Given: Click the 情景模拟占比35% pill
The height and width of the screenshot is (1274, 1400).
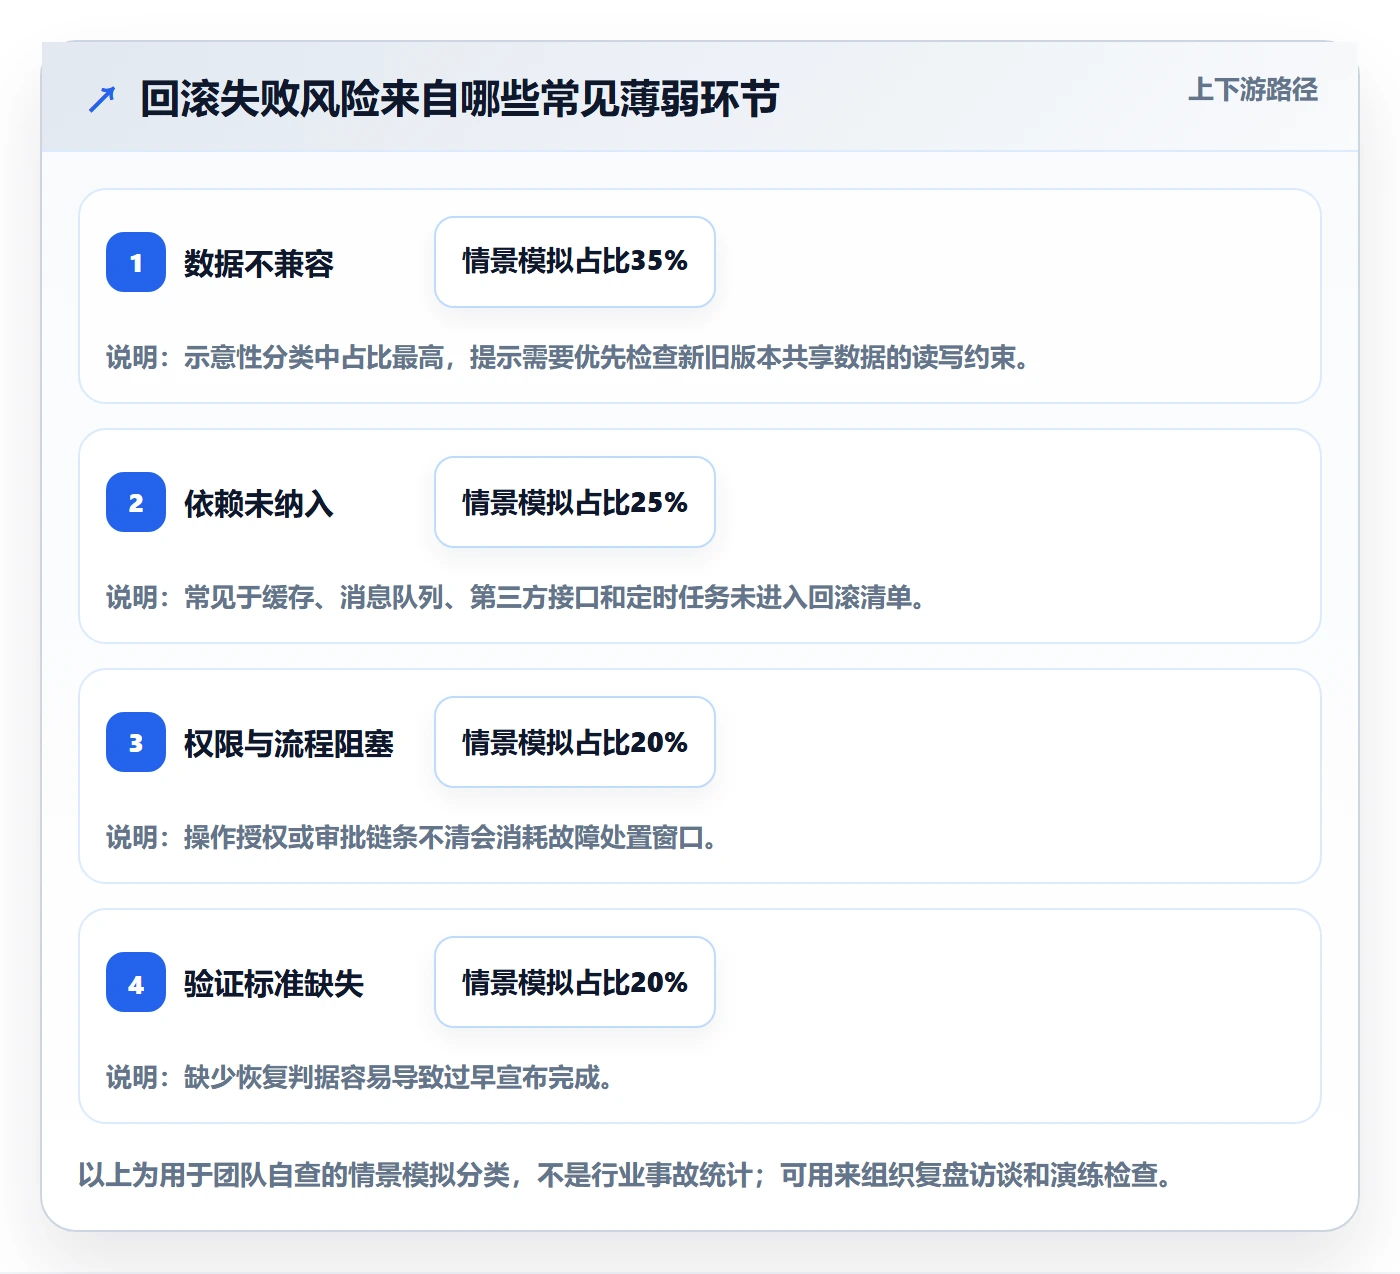Looking at the screenshot, I should tap(575, 262).
